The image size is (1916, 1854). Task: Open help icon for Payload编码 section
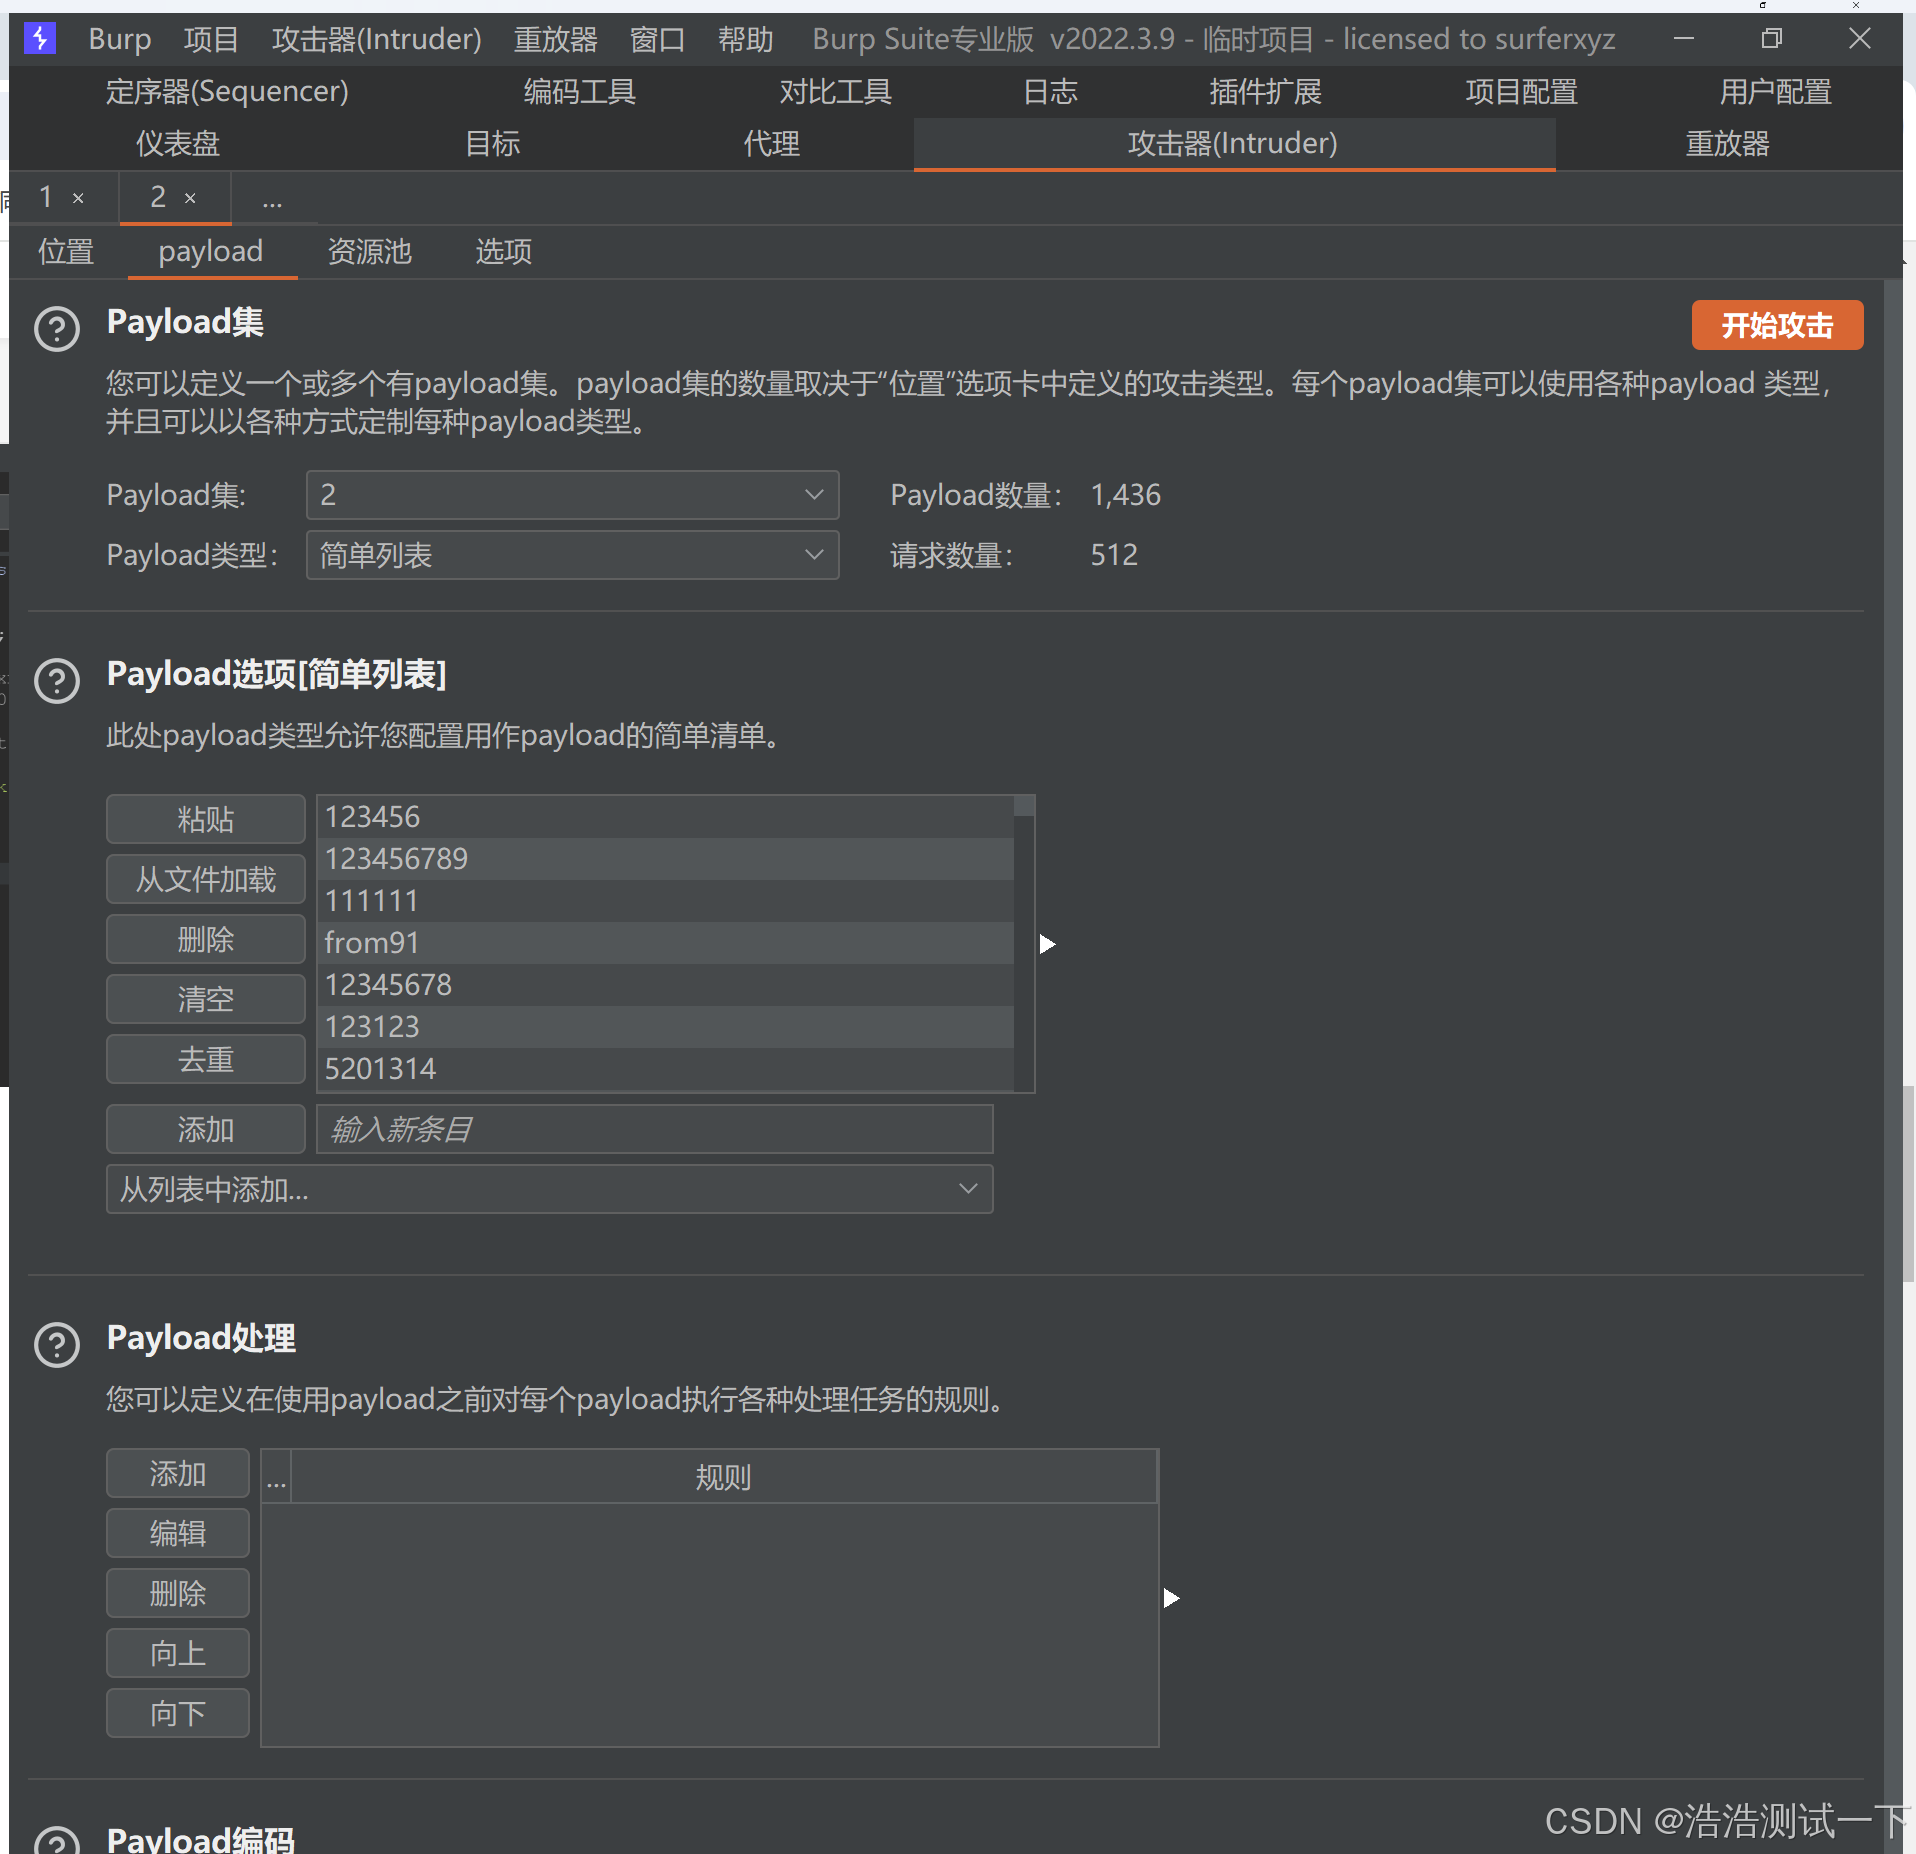pyautogui.click(x=57, y=1840)
